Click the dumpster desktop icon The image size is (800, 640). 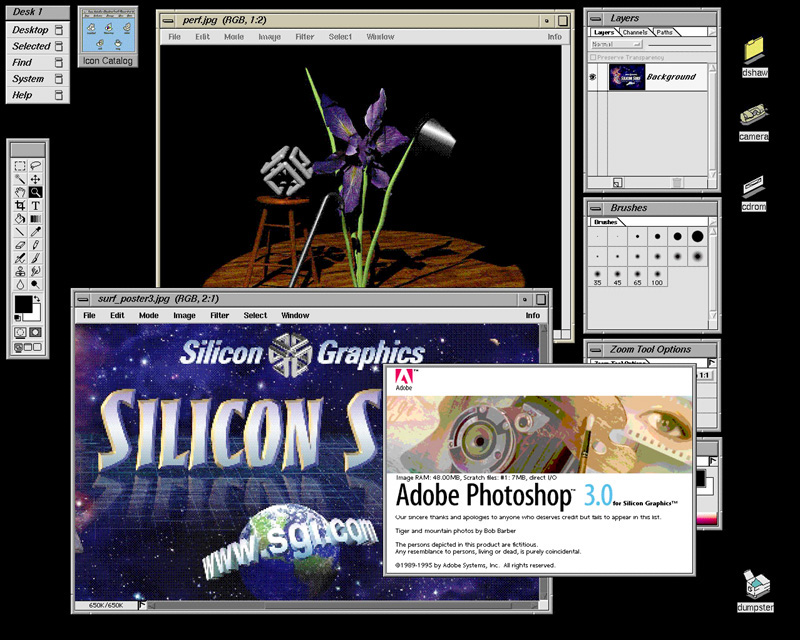coord(755,590)
